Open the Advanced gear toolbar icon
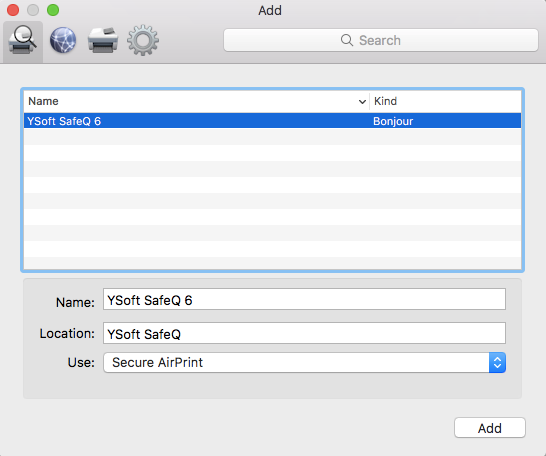This screenshot has height=456, width=546. pos(143,40)
